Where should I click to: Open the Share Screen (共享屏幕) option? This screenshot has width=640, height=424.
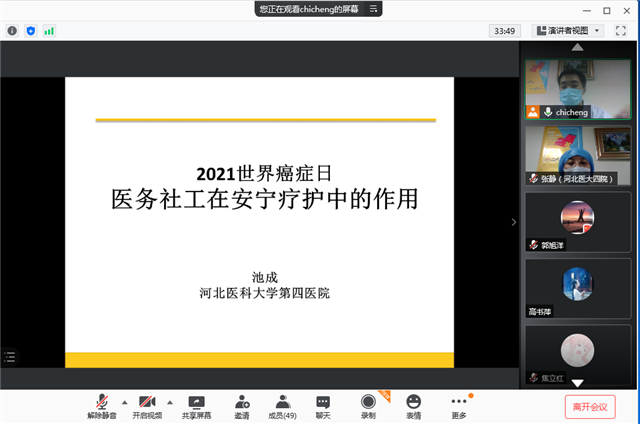[x=196, y=404]
